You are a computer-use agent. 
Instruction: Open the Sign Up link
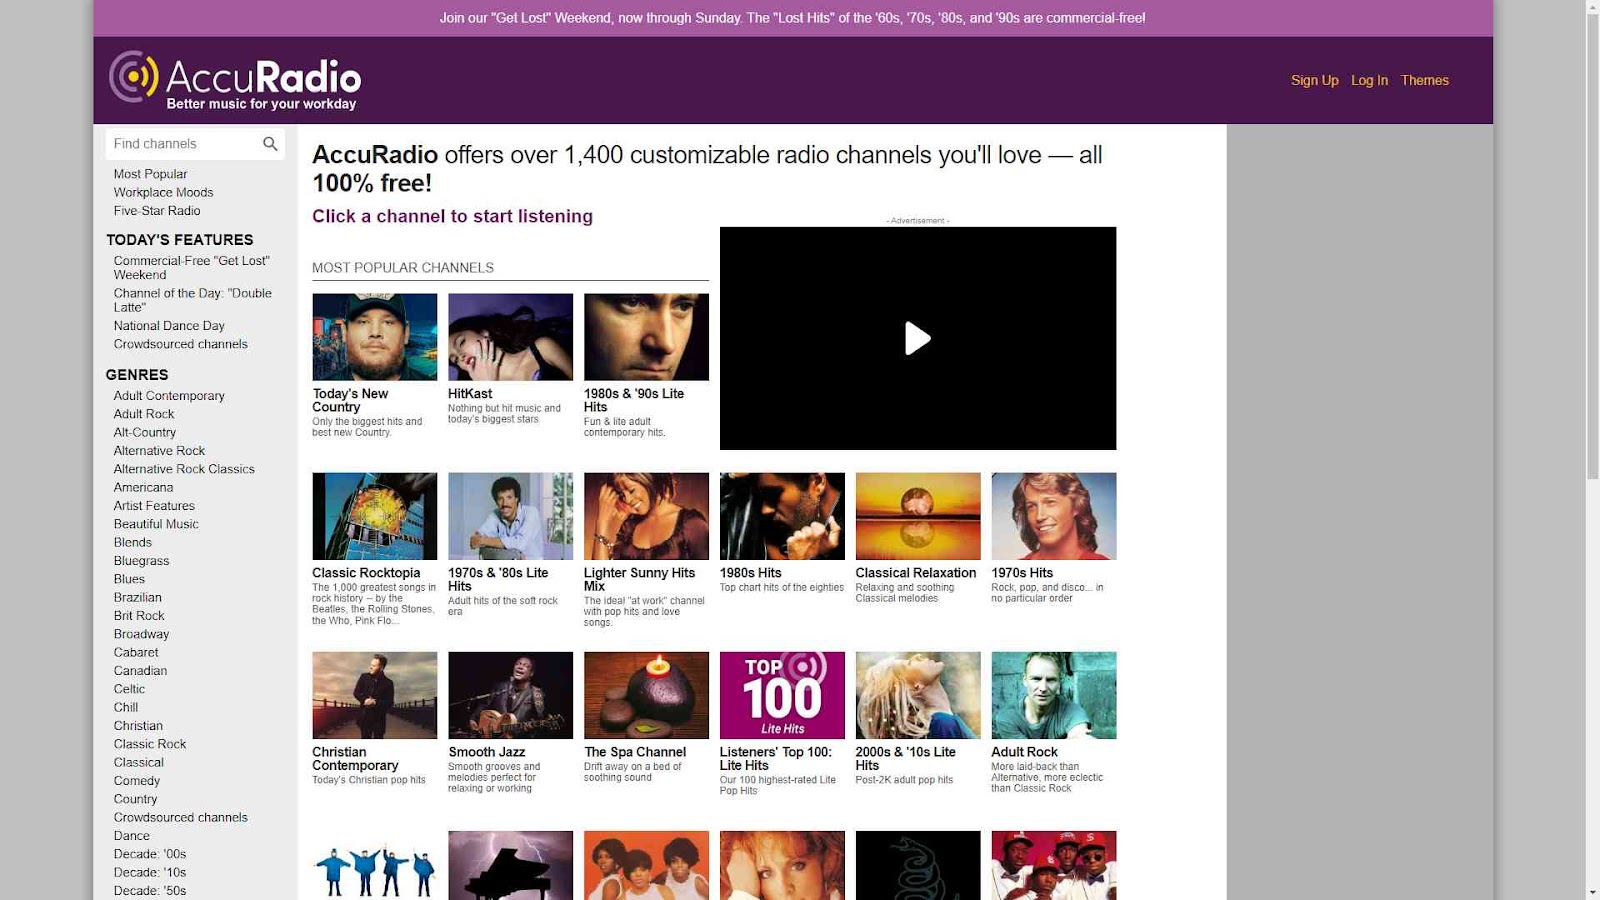(1314, 80)
